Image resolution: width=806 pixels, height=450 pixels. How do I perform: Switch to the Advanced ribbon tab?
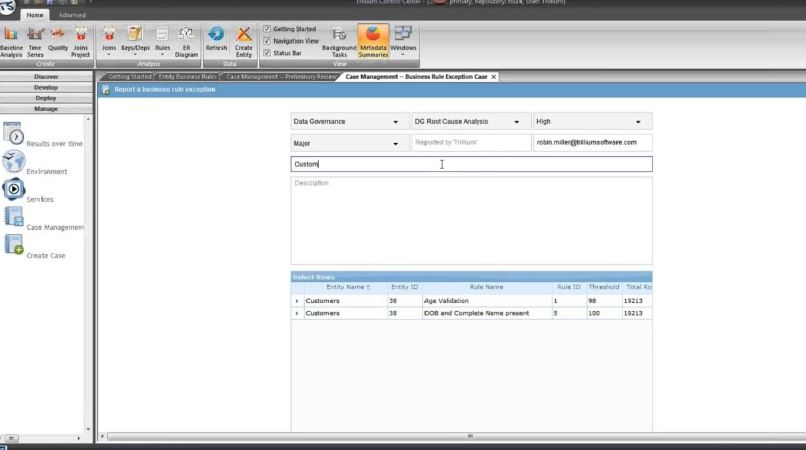[72, 15]
